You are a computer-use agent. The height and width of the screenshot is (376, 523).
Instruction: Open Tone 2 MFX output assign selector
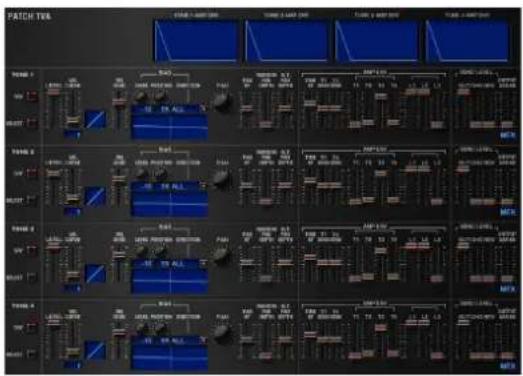pos(508,212)
